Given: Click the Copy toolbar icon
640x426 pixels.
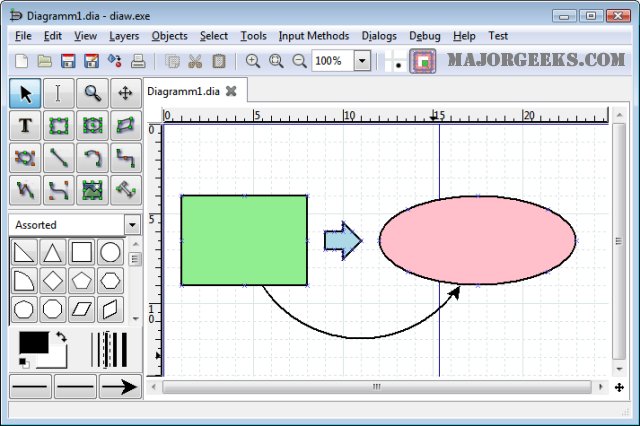Looking at the screenshot, I should coord(172,61).
